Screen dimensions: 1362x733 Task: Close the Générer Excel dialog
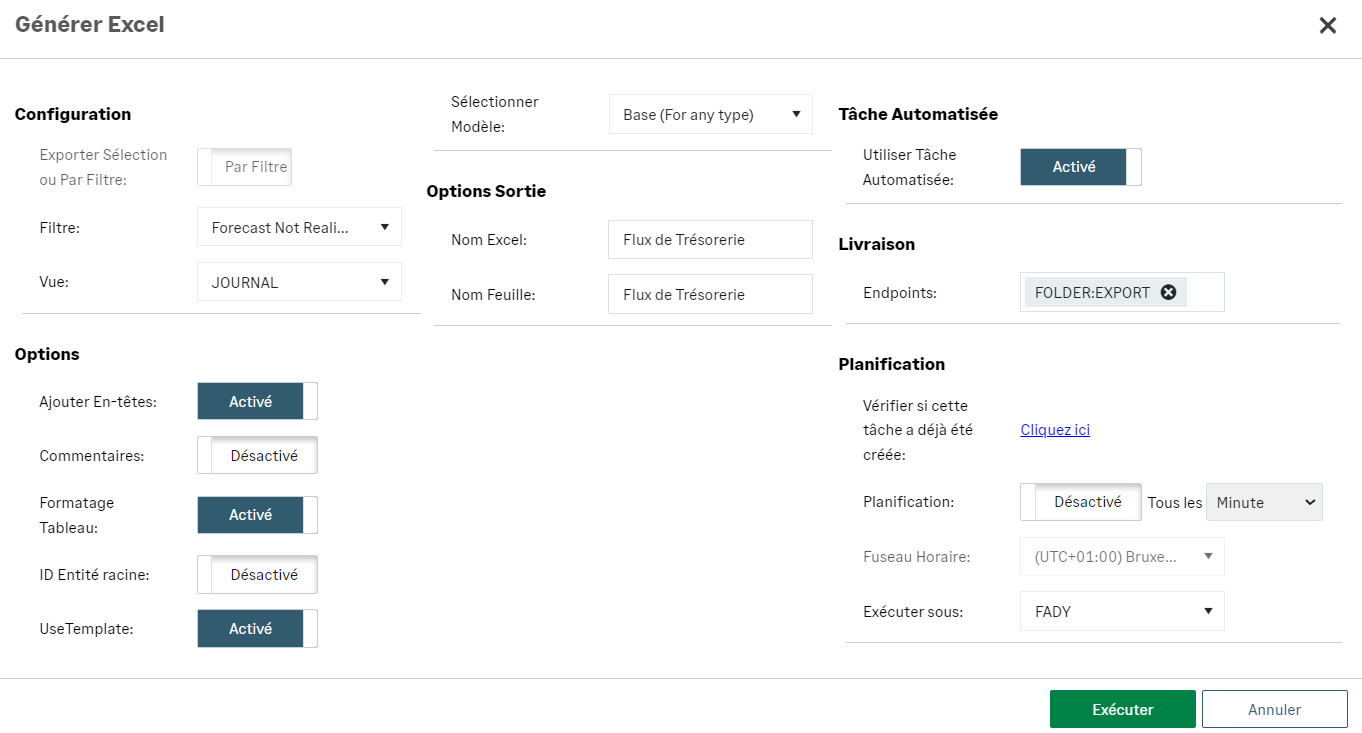coord(1327,26)
